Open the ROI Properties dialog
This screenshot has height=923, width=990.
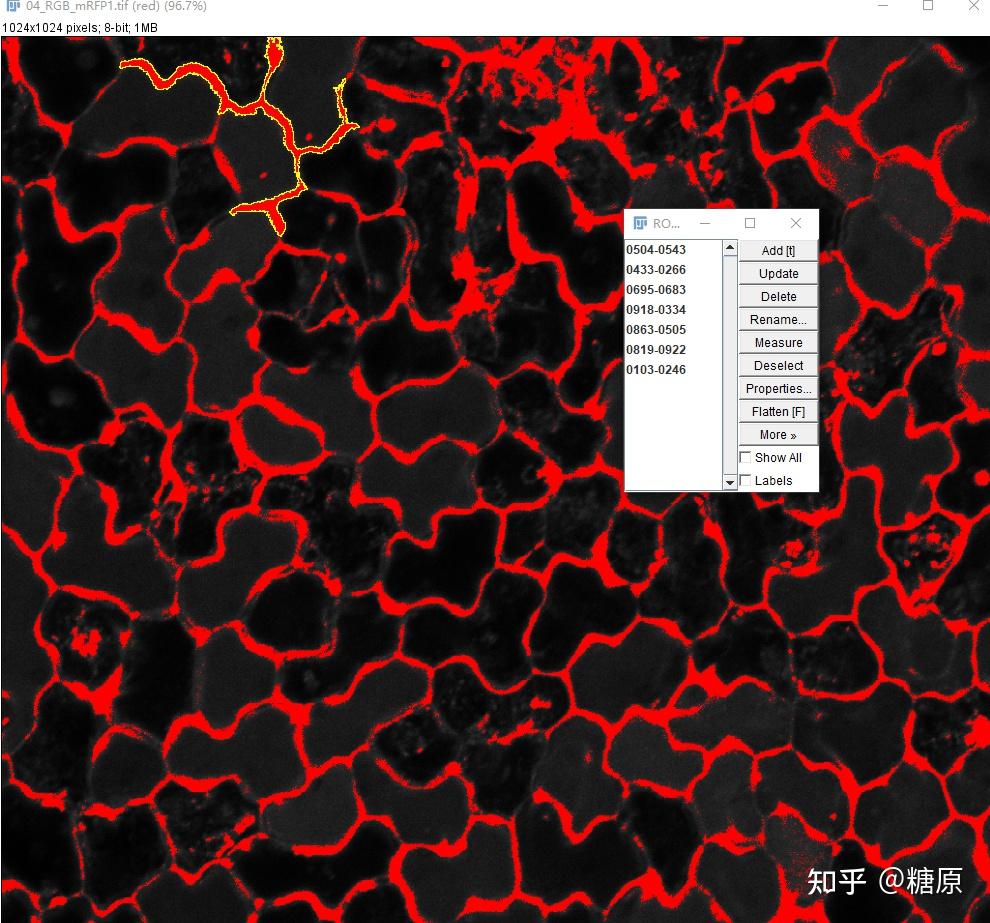[778, 388]
